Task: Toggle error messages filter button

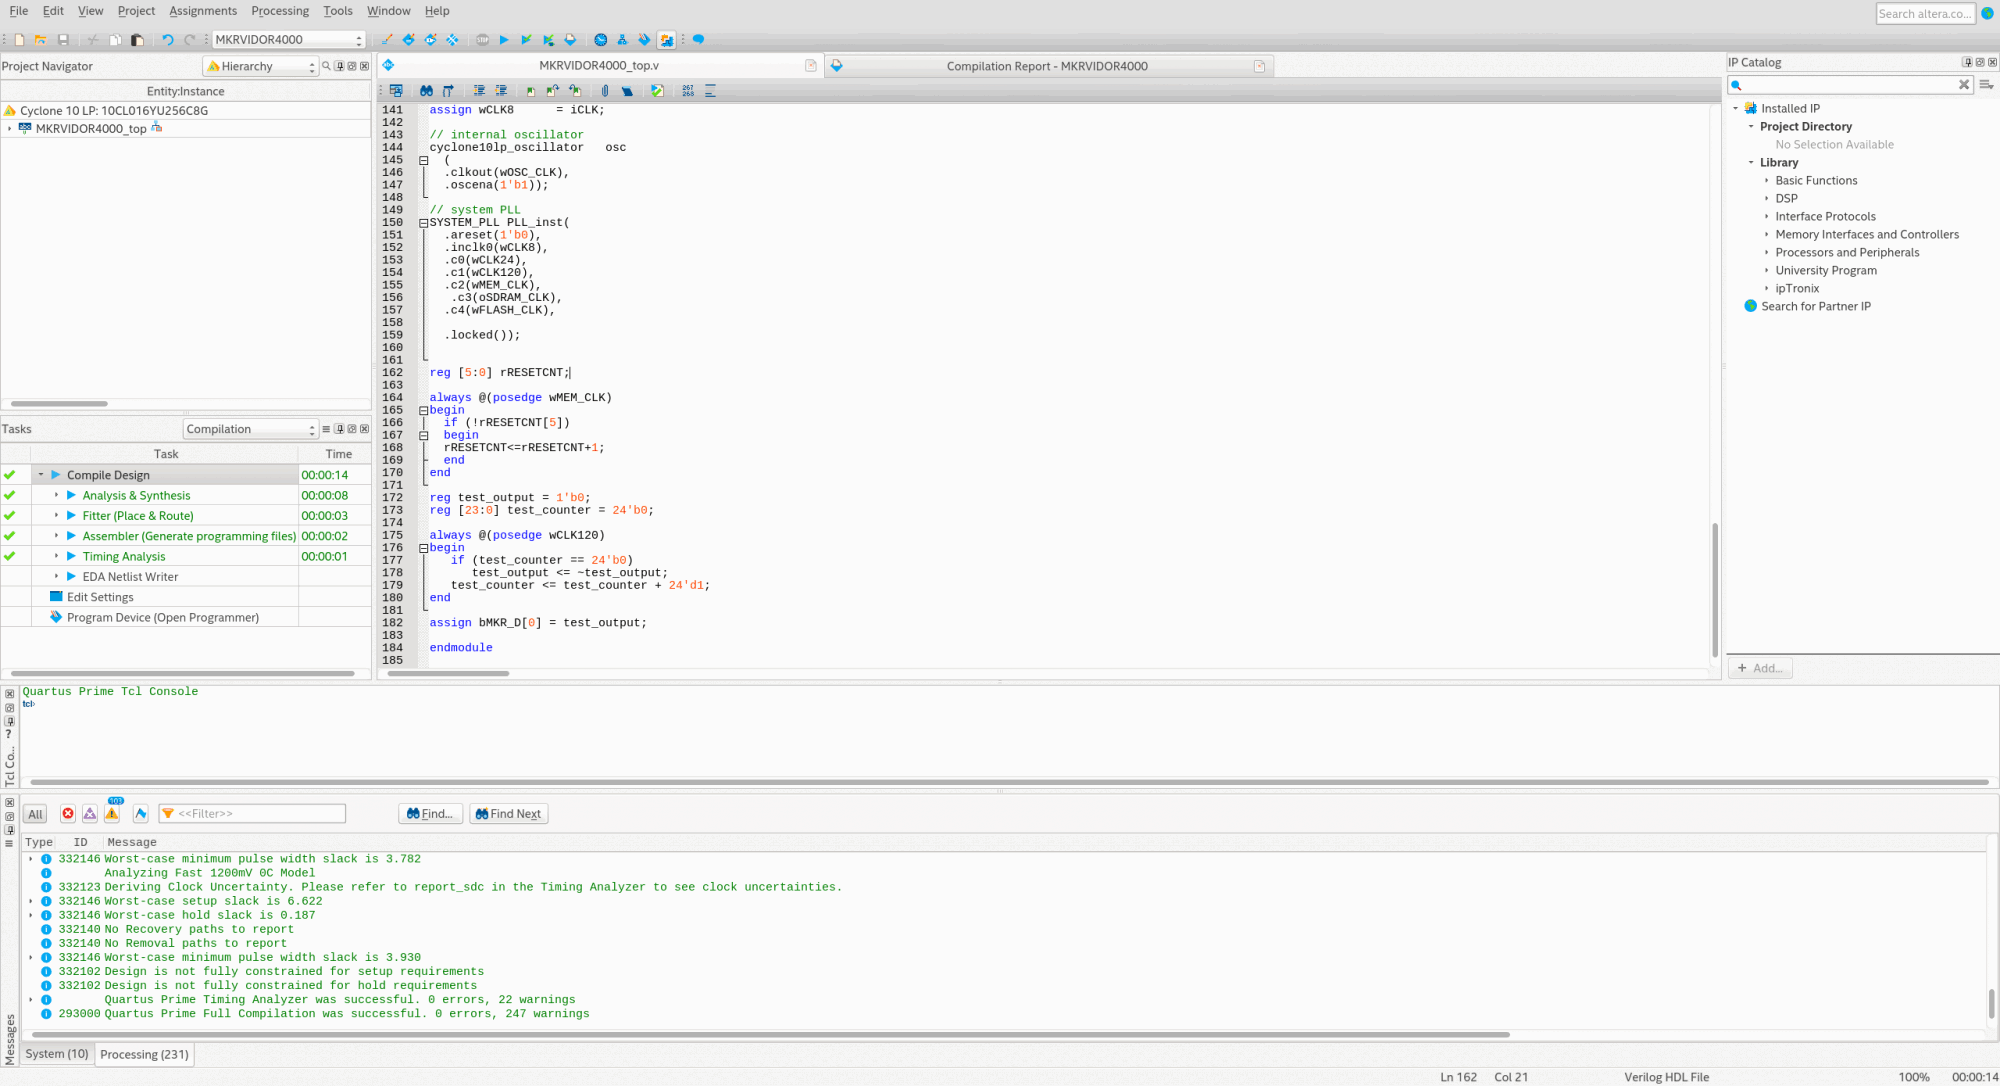Action: point(68,814)
